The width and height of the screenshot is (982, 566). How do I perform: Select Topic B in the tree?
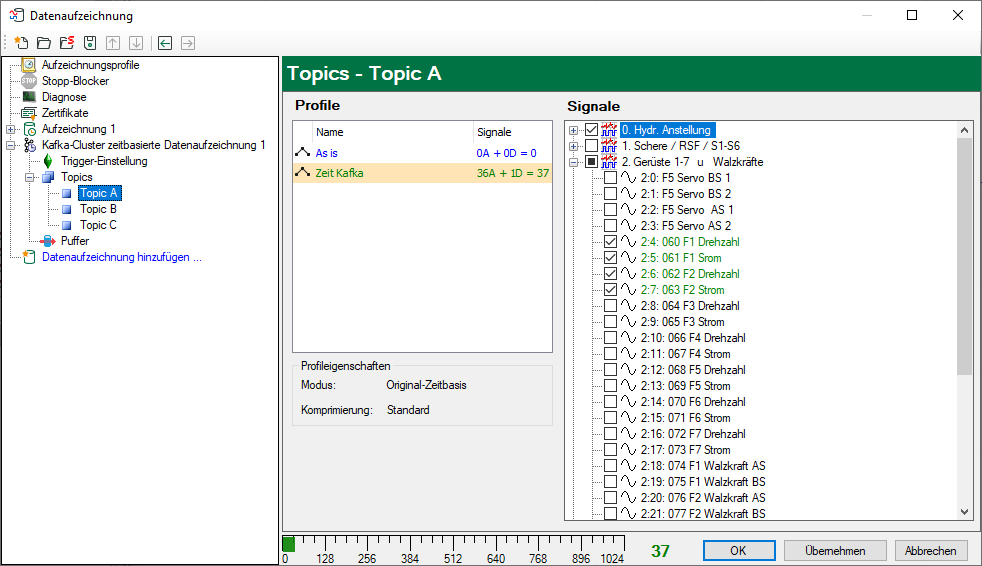pyautogui.click(x=98, y=209)
